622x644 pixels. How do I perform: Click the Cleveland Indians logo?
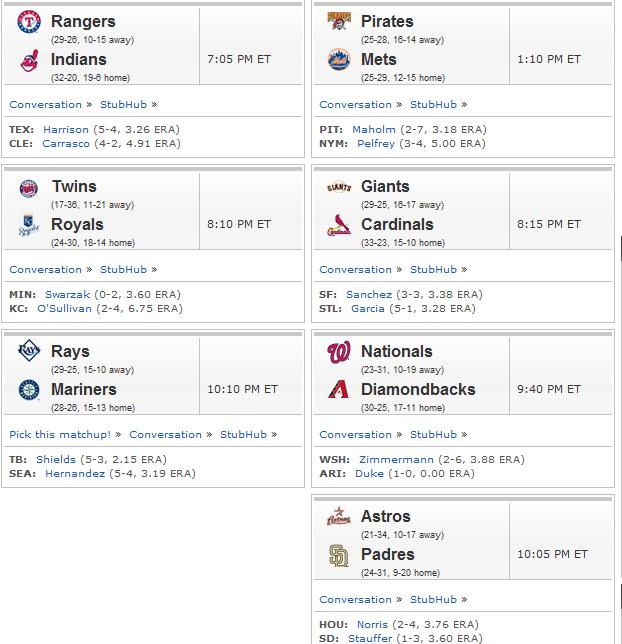[30, 61]
